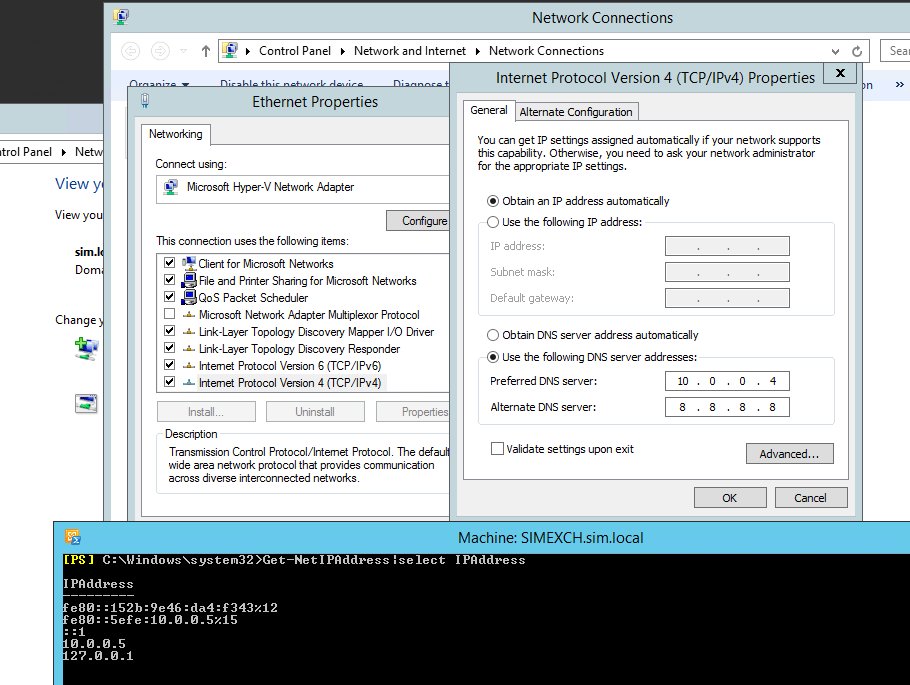Click Network Connections breadcrumb

click(x=546, y=51)
